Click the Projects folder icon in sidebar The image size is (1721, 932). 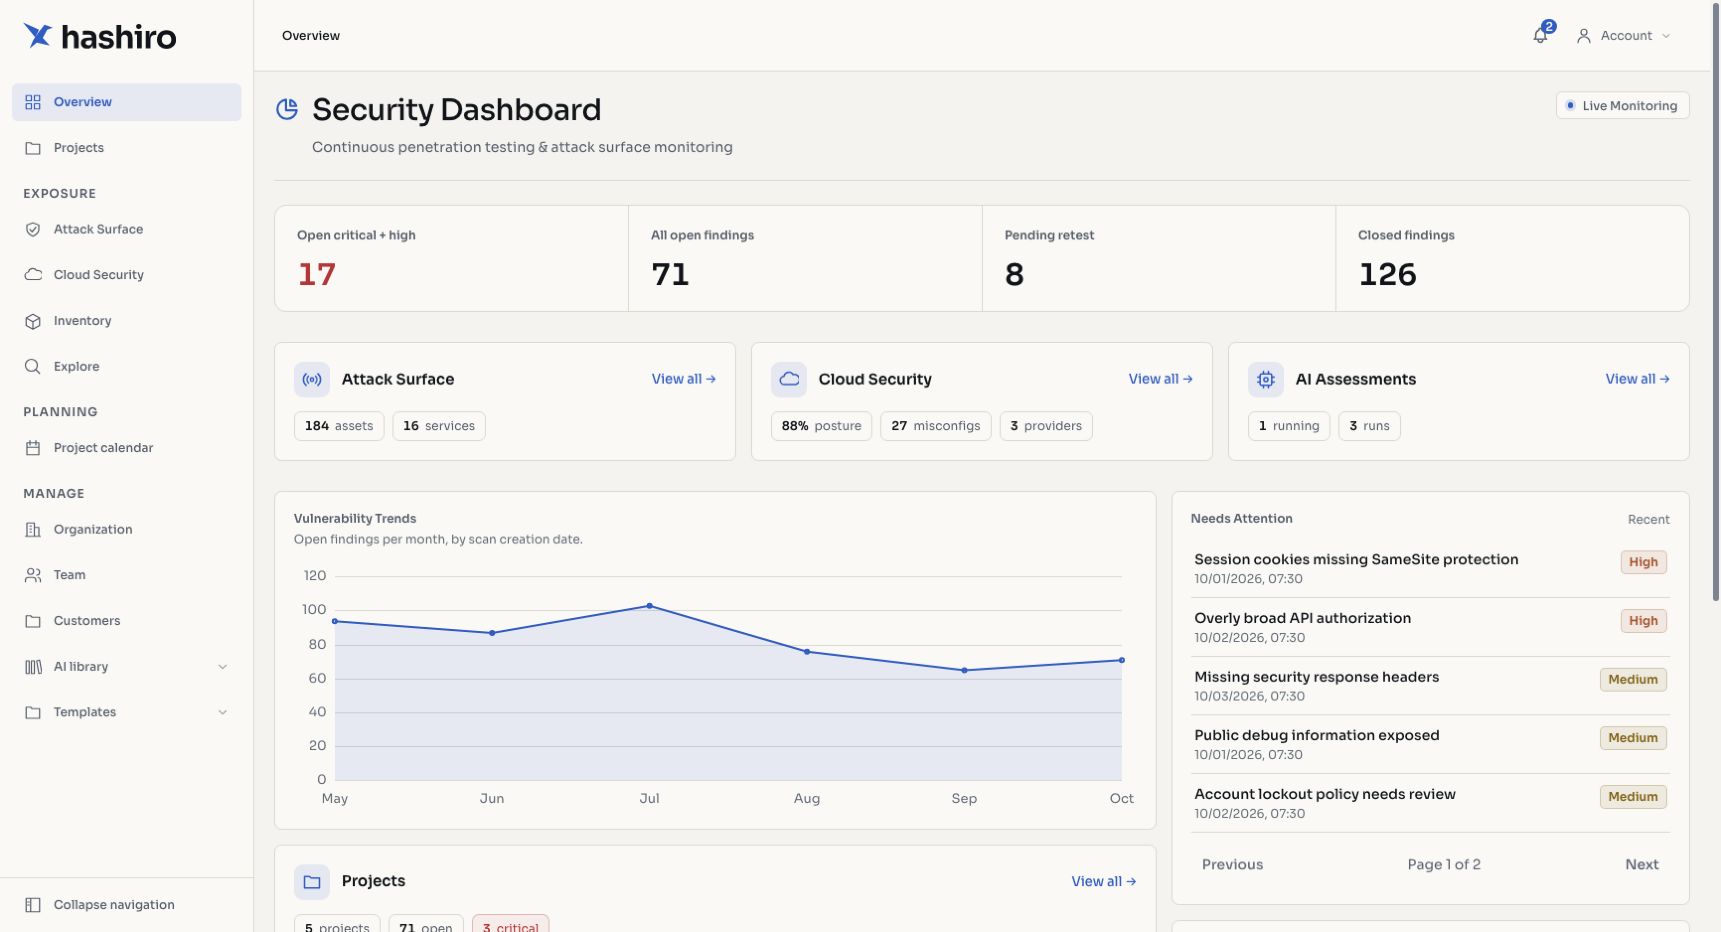[x=33, y=148]
